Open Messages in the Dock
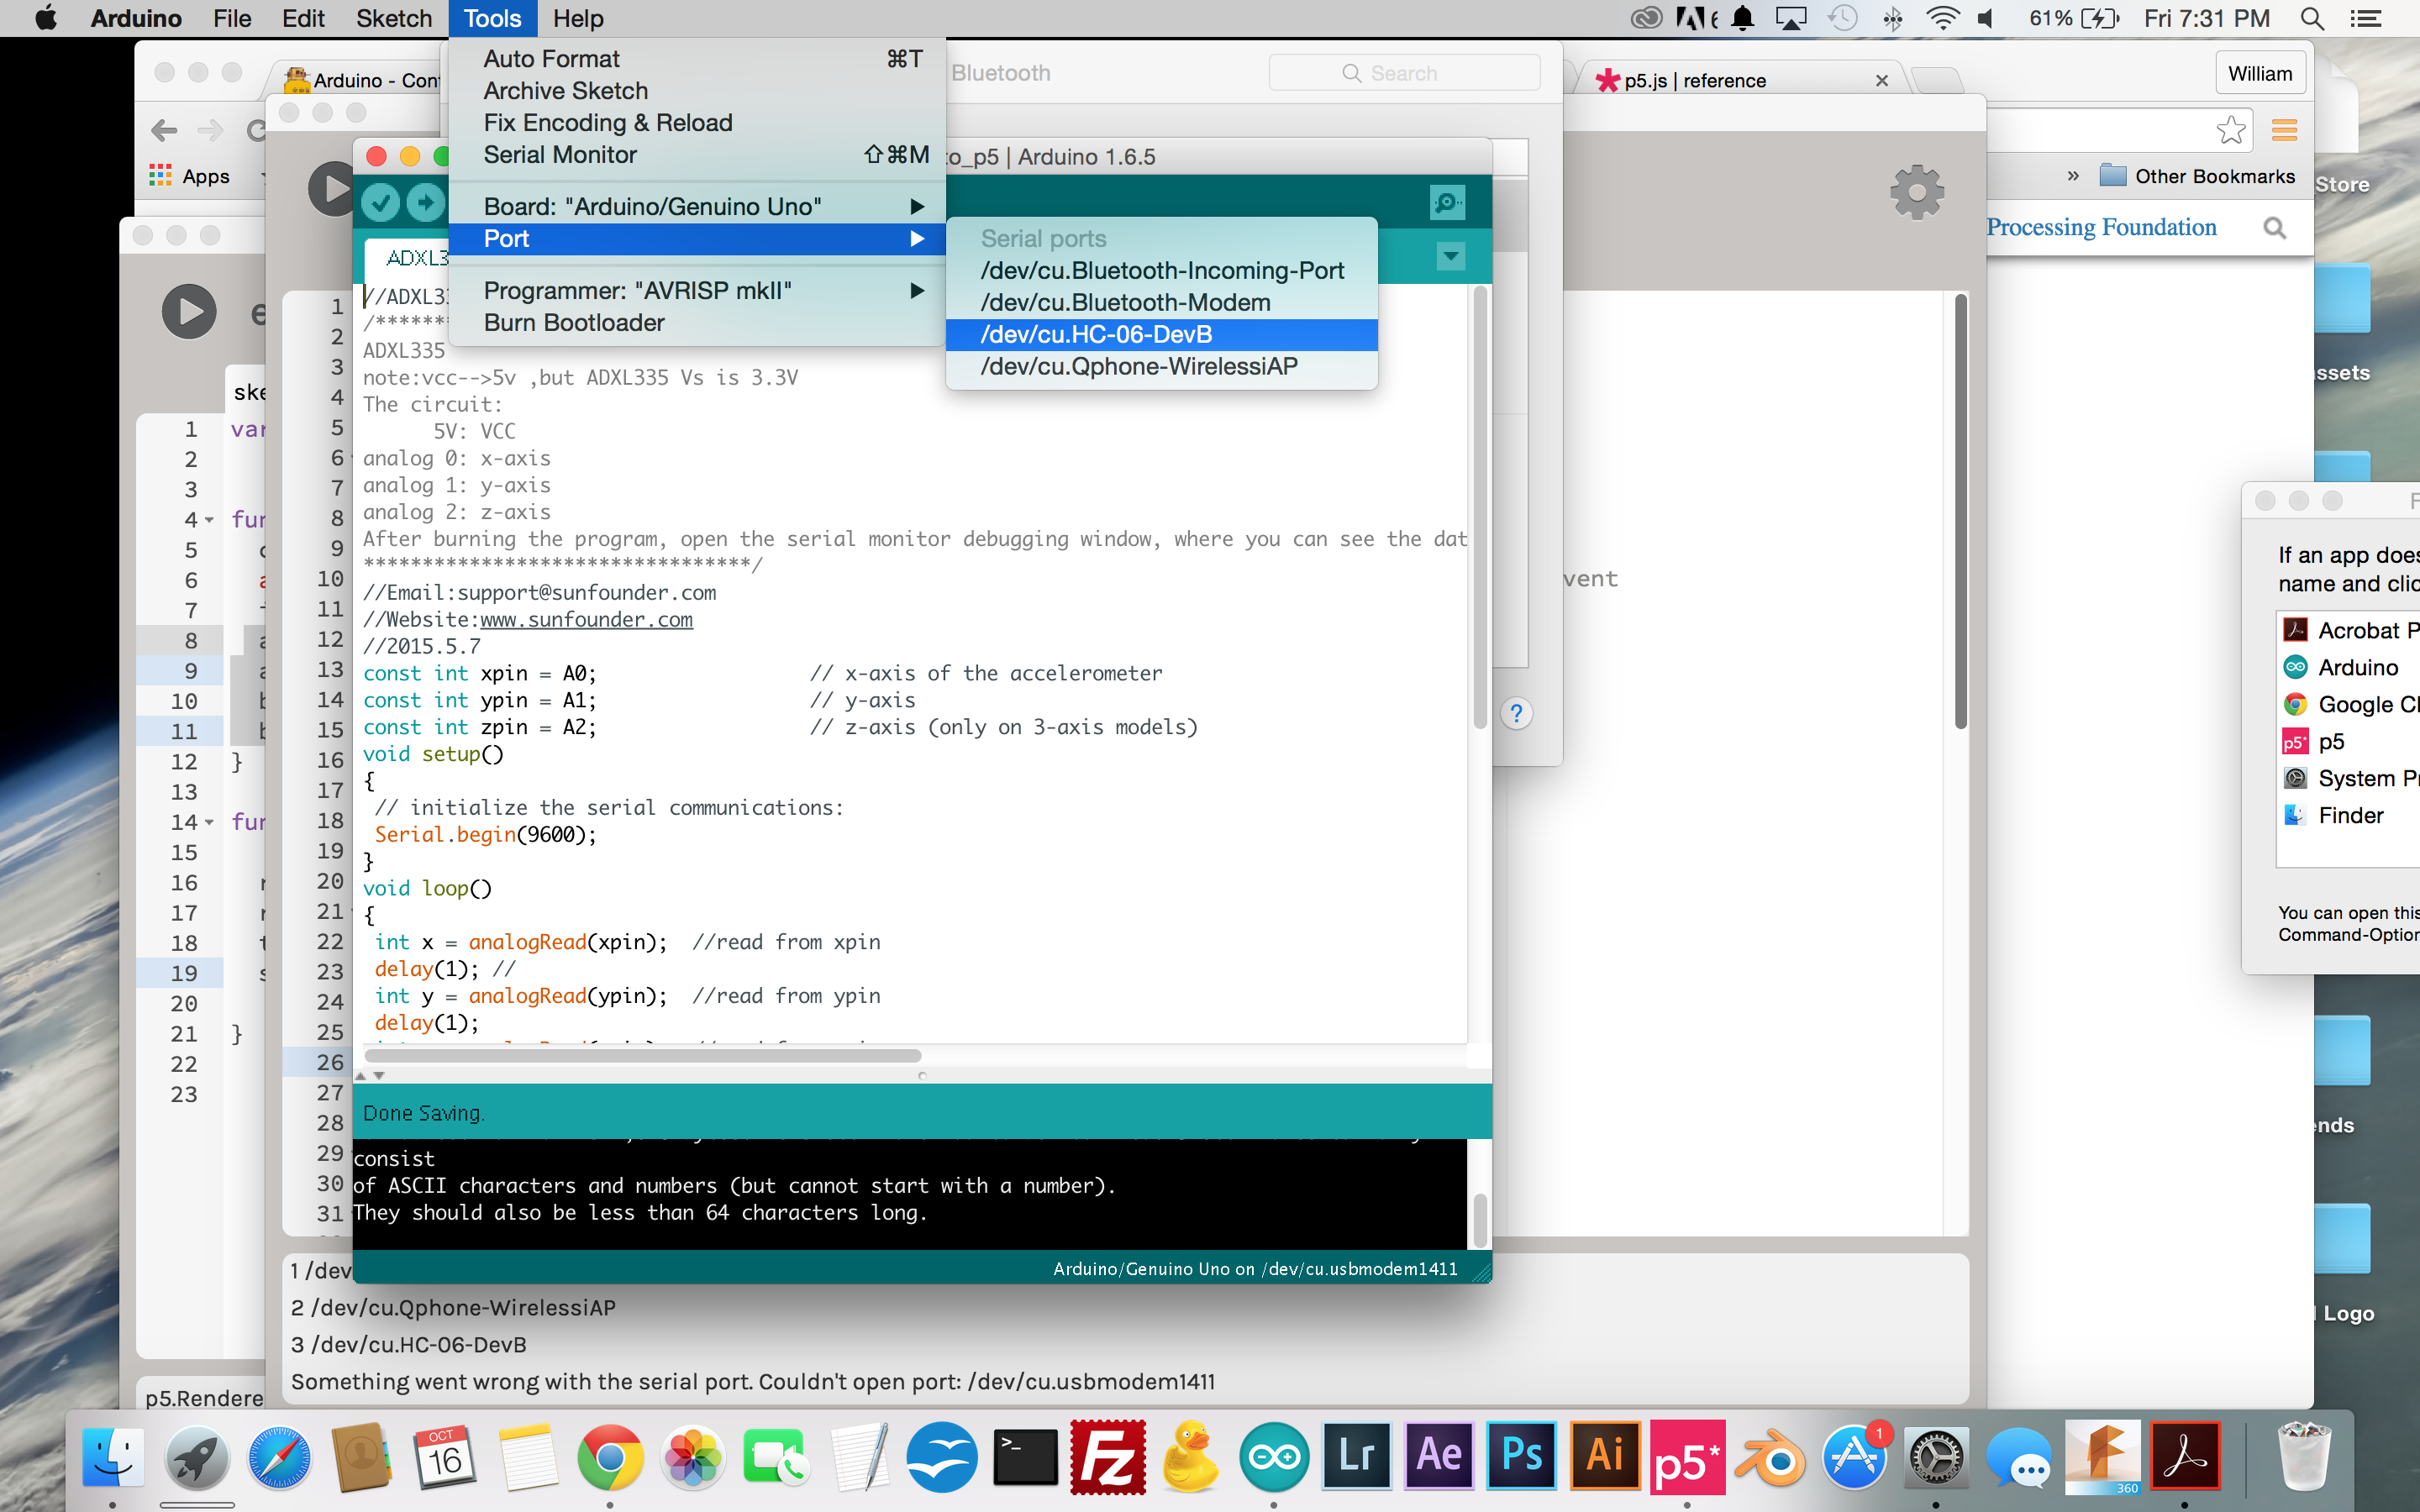Screen dimensions: 2420x1512 tap(2019, 1458)
